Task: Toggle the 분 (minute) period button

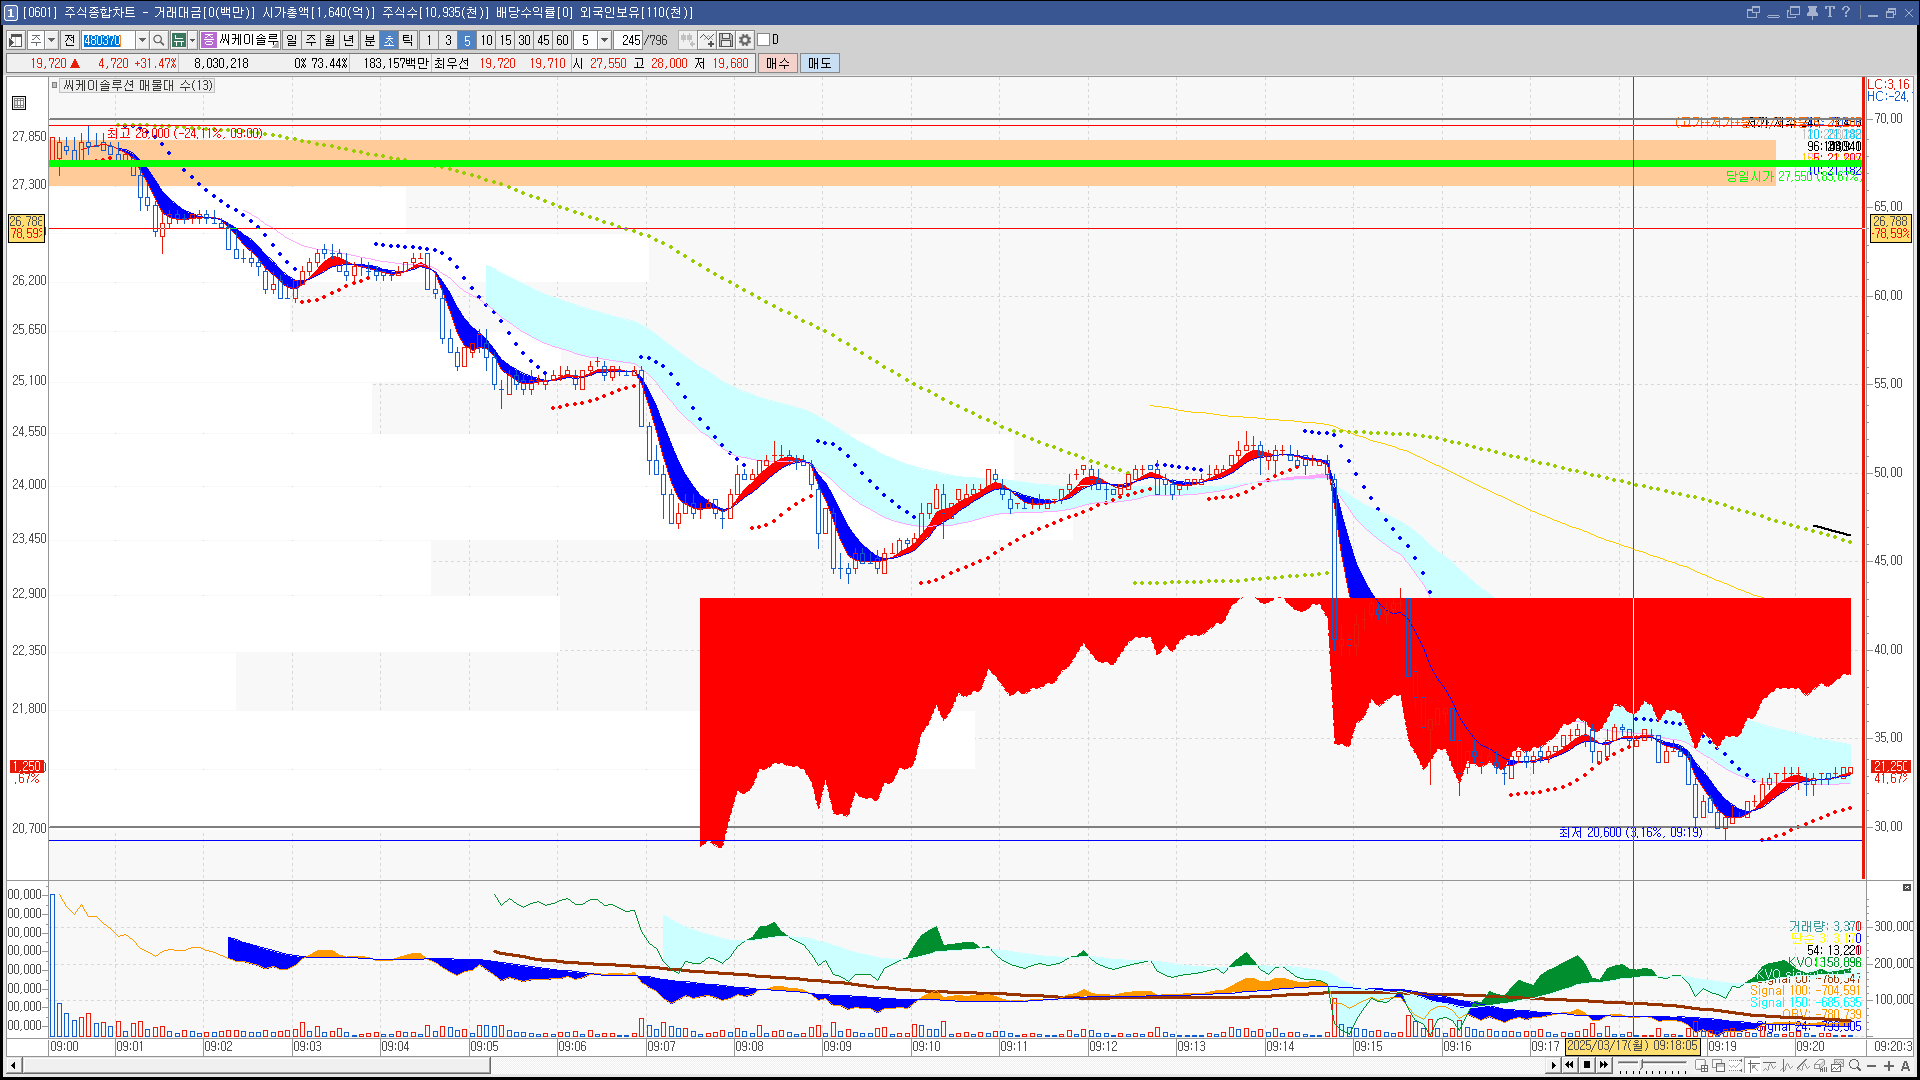Action: [369, 40]
